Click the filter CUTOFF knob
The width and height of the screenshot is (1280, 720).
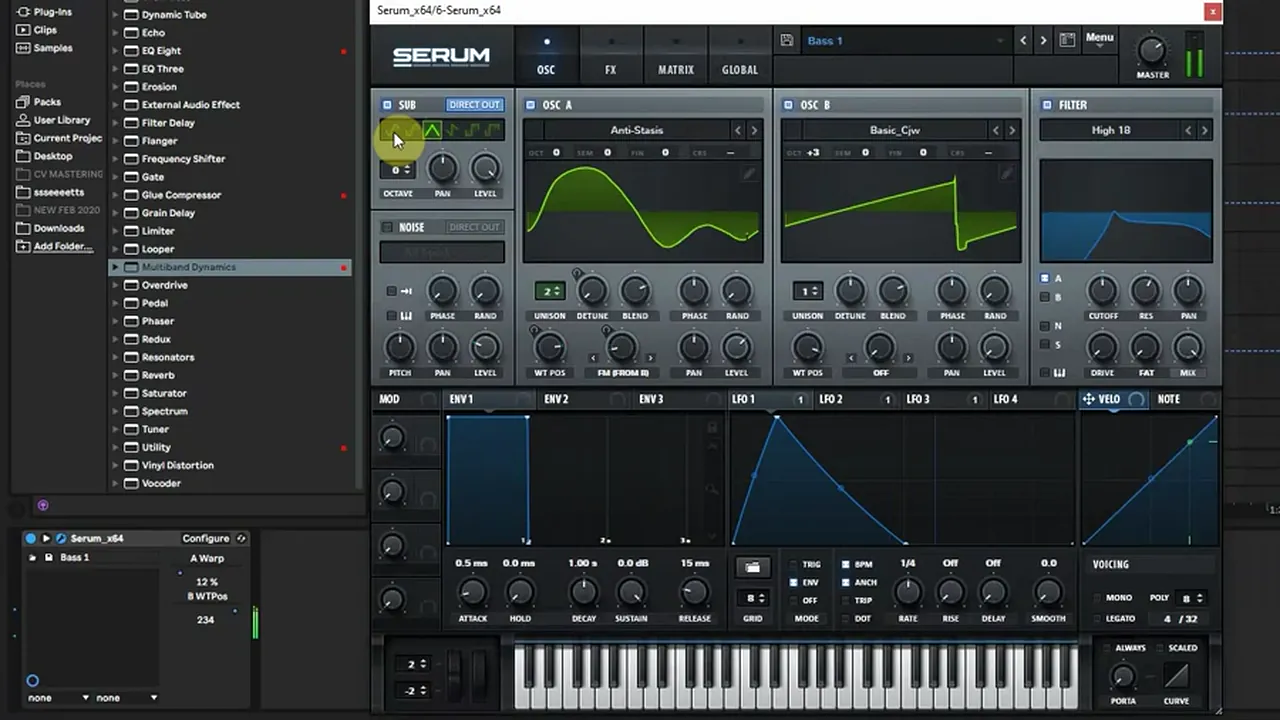(x=1102, y=291)
